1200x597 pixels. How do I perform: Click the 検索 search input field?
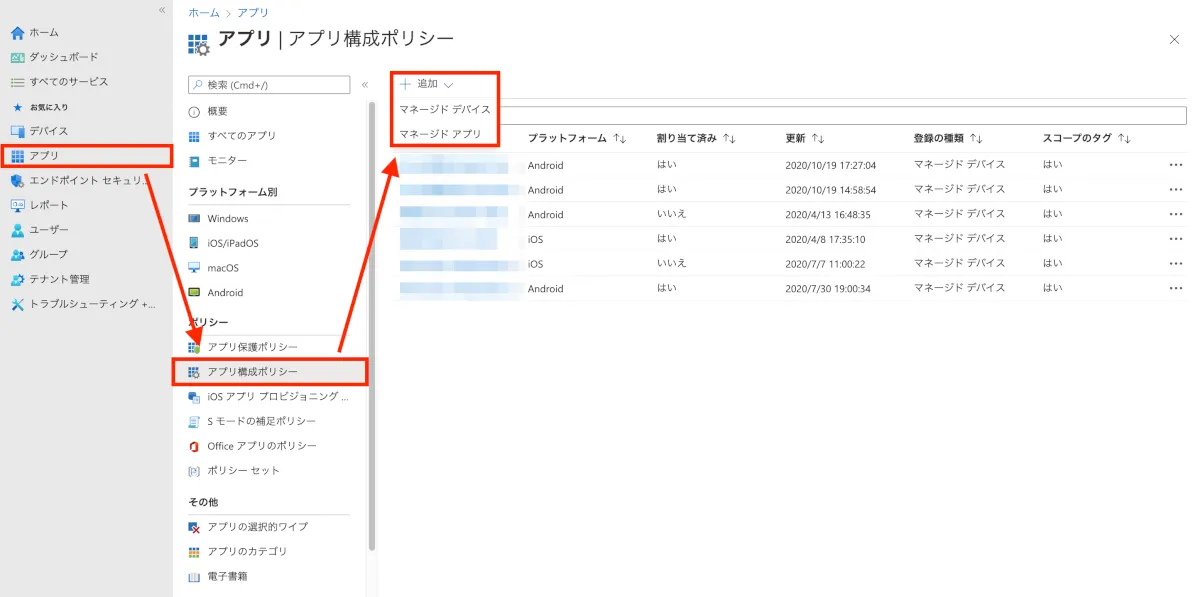coord(270,85)
